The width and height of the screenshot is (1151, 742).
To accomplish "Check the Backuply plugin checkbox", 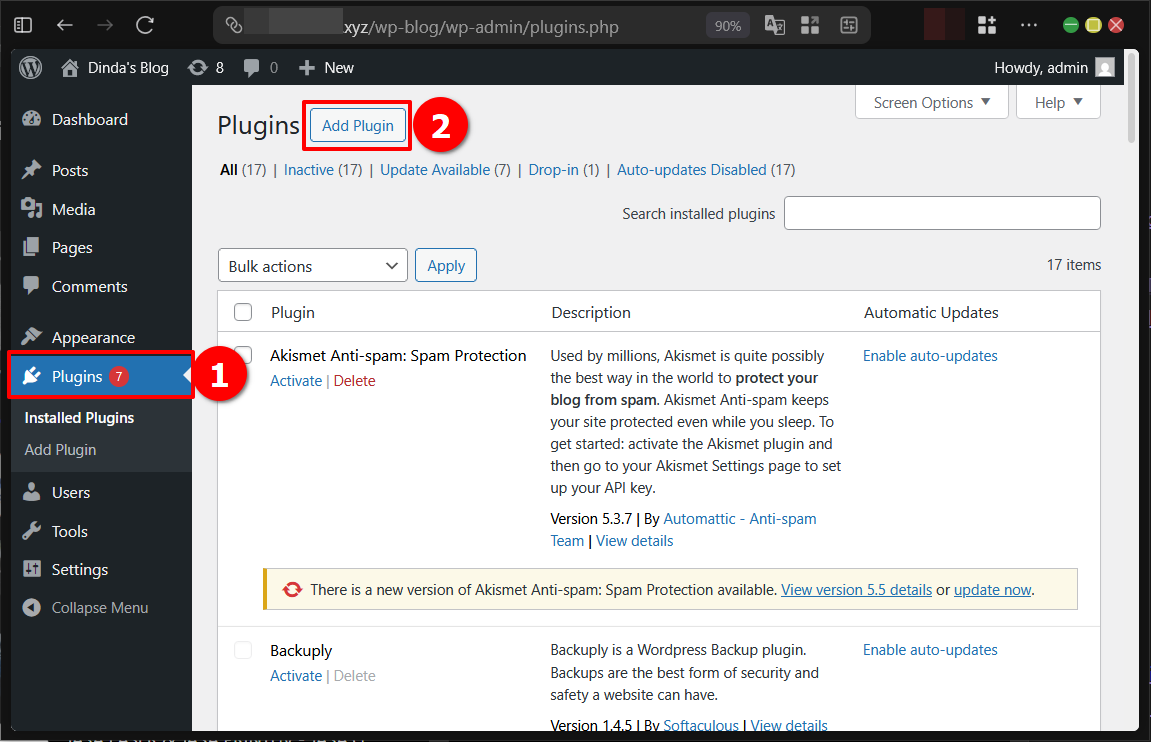I will click(x=243, y=650).
